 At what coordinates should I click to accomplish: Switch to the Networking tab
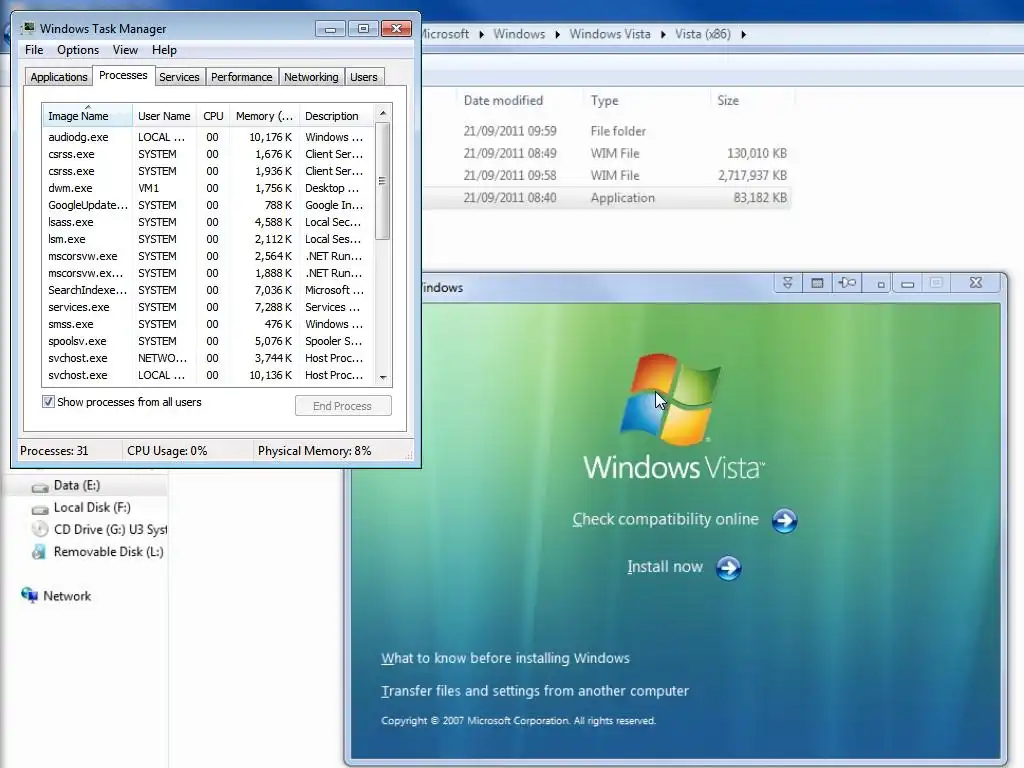point(311,77)
